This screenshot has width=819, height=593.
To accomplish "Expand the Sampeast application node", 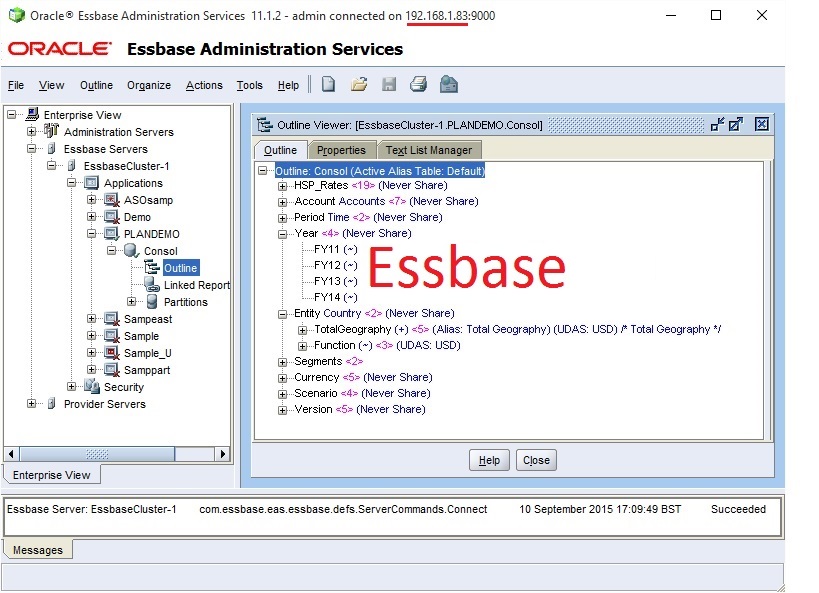I will click(92, 319).
